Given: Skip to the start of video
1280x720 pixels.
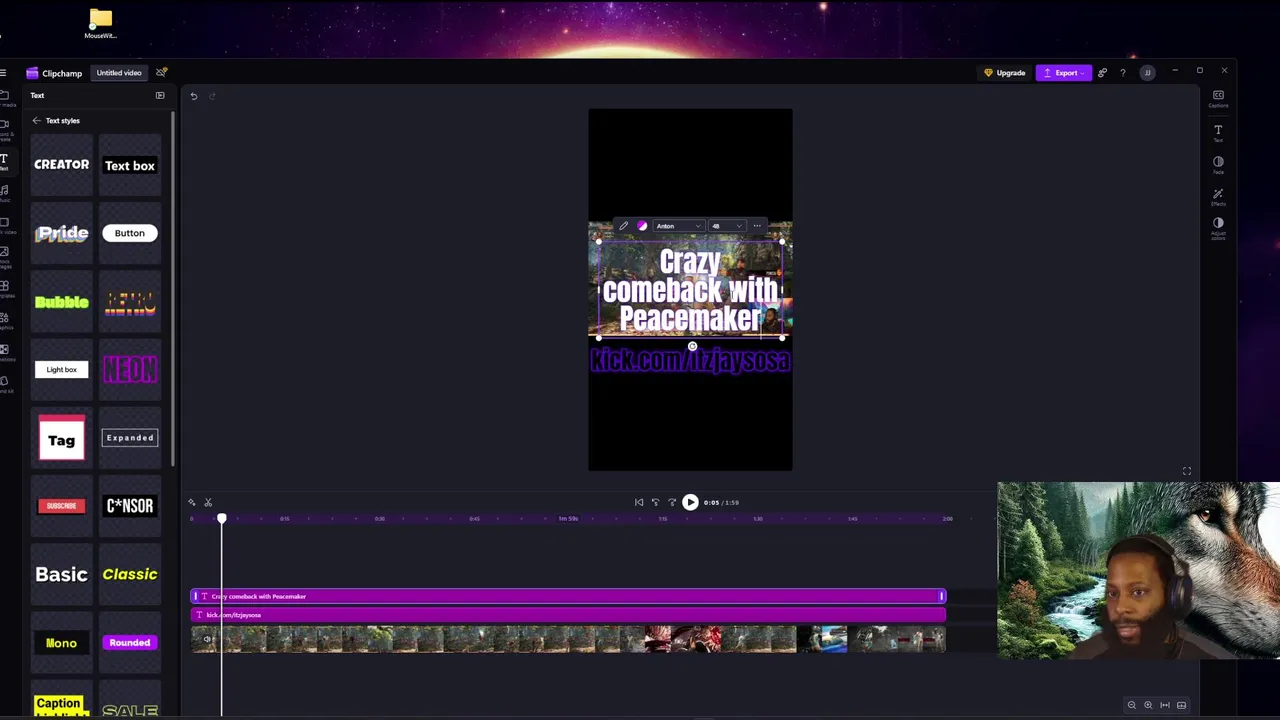Looking at the screenshot, I should point(639,502).
